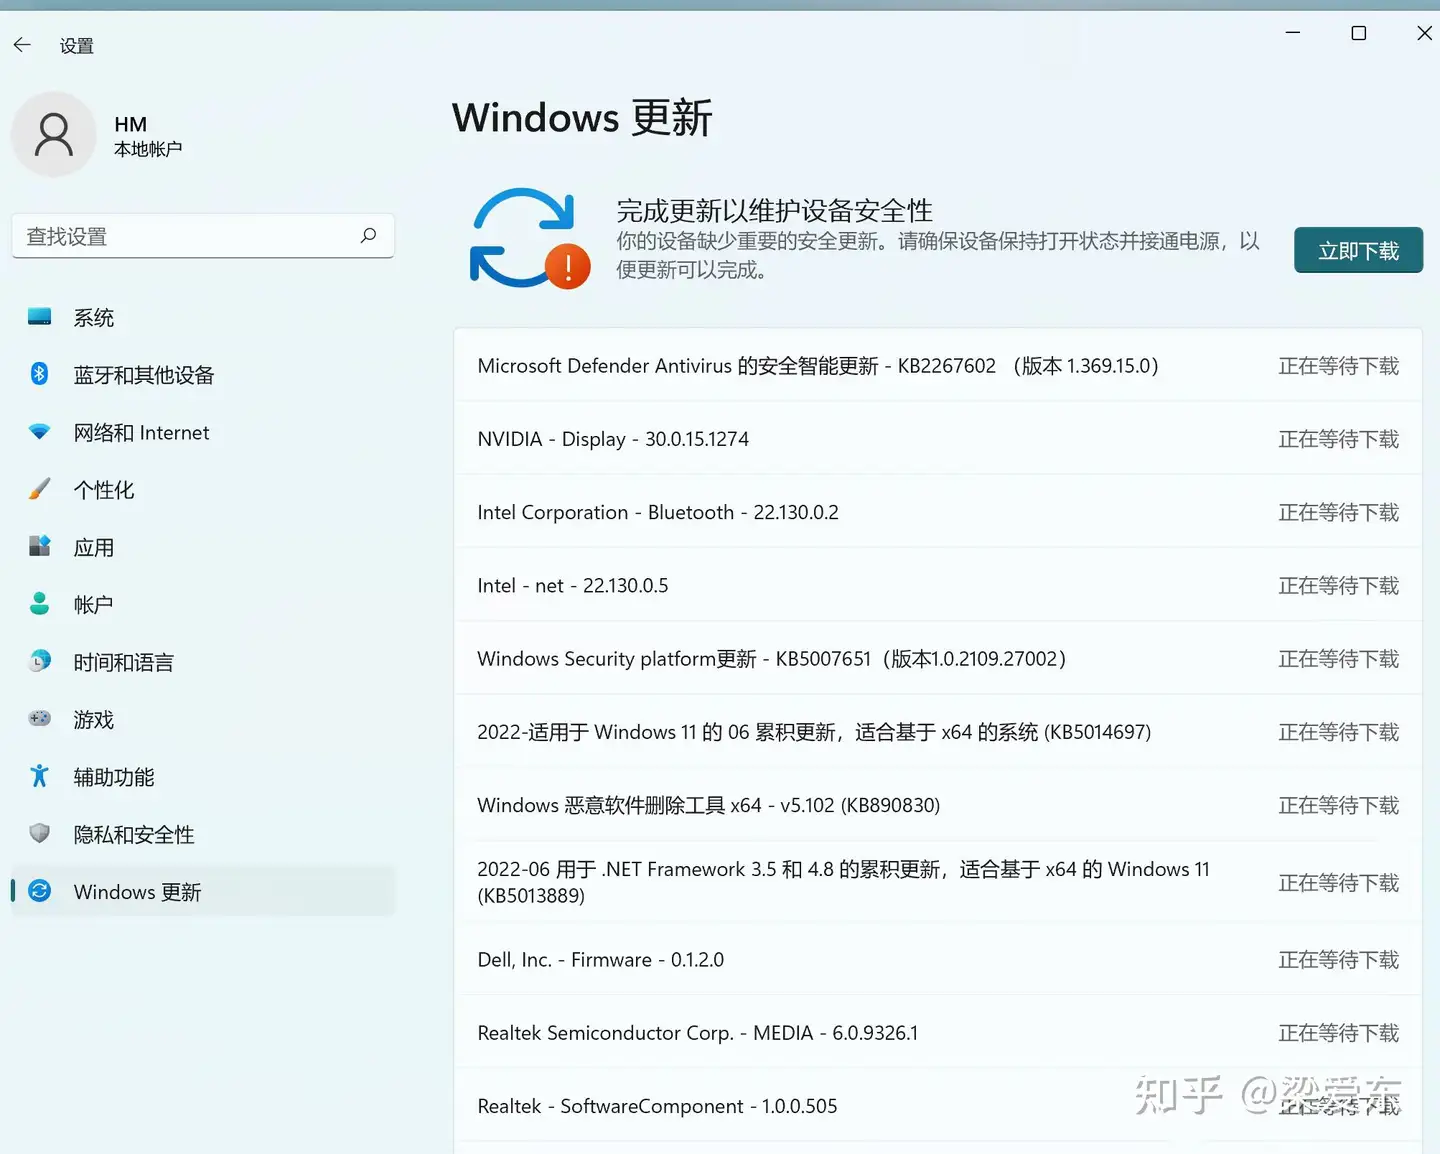1440x1154 pixels.
Task: Click the shield icon beside 隐私和安全性
Action: pos(39,833)
